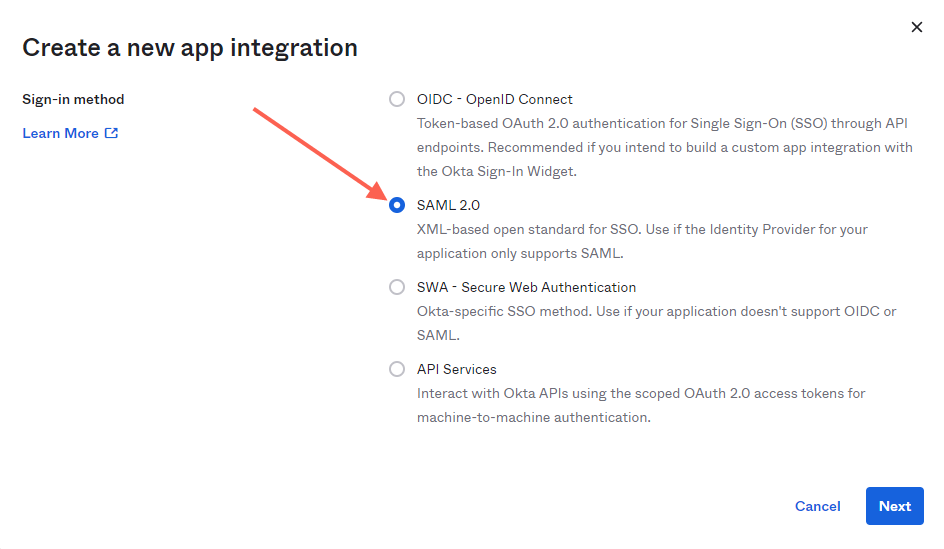The width and height of the screenshot is (944, 549).
Task: Select the OIDC - OpenID Connect radio button
Action: (397, 99)
